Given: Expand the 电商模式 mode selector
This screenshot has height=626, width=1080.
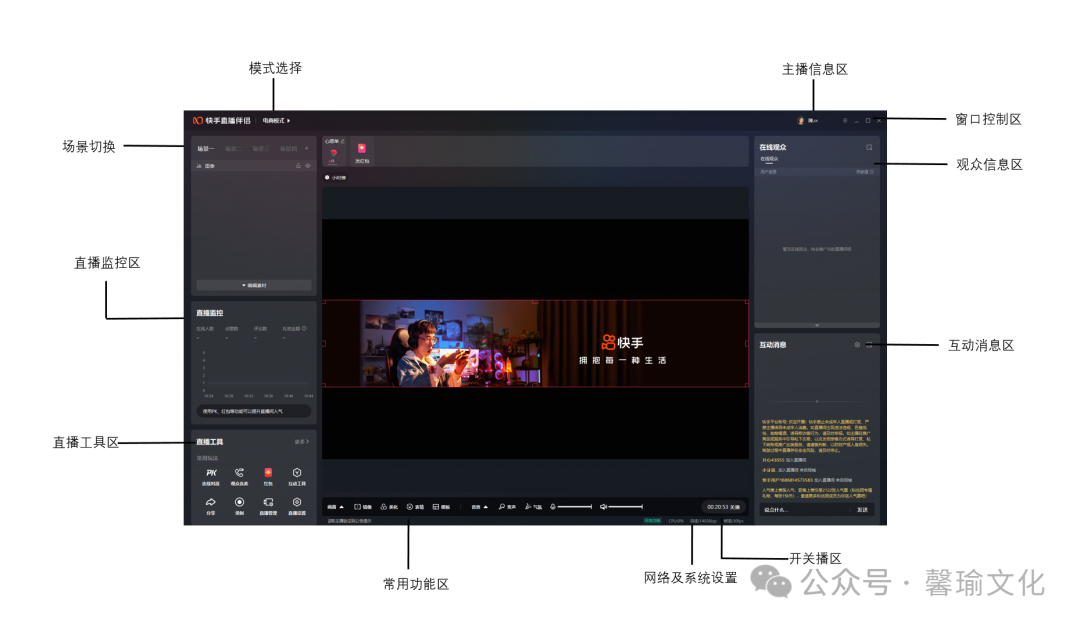Looking at the screenshot, I should click(276, 121).
